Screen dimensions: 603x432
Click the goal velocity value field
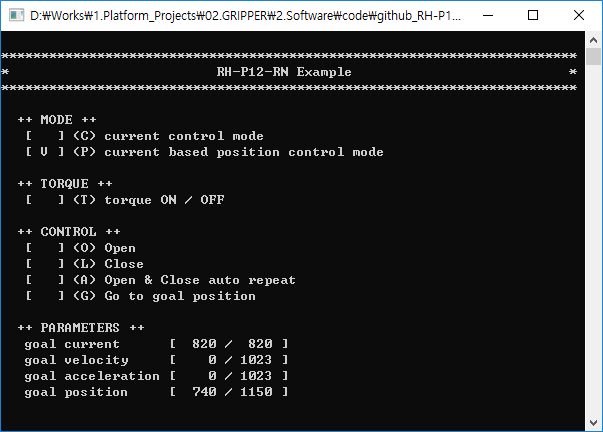tap(228, 360)
